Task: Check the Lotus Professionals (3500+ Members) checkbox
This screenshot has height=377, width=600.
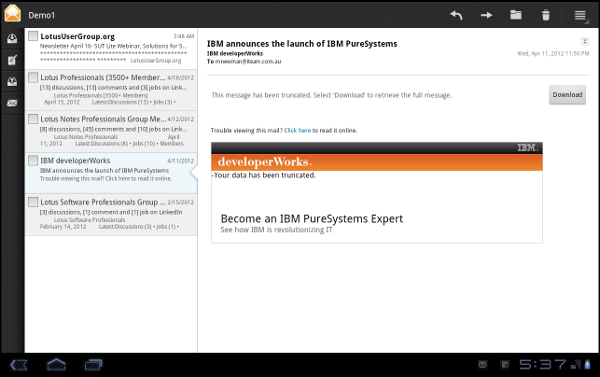Action: [33, 77]
